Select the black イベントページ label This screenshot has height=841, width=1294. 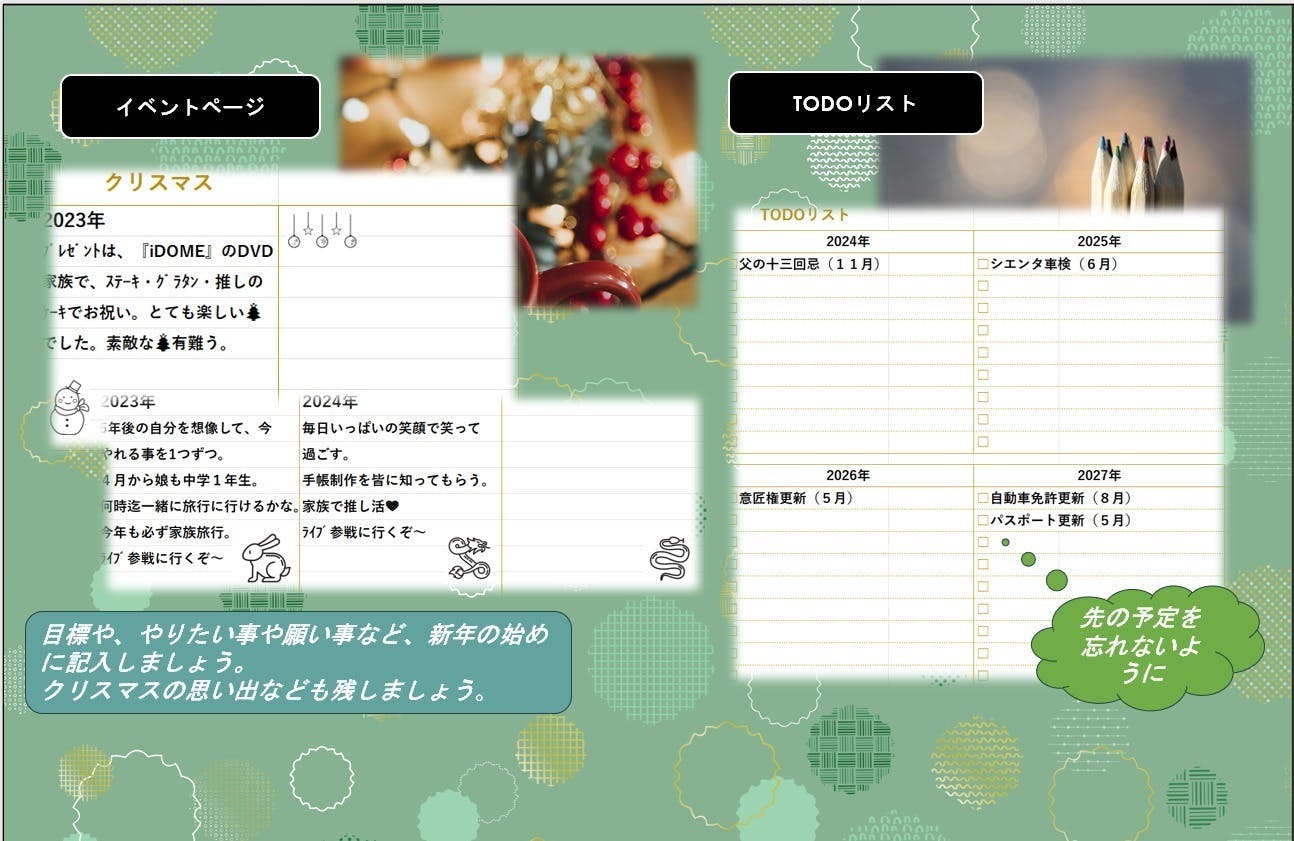tap(190, 106)
